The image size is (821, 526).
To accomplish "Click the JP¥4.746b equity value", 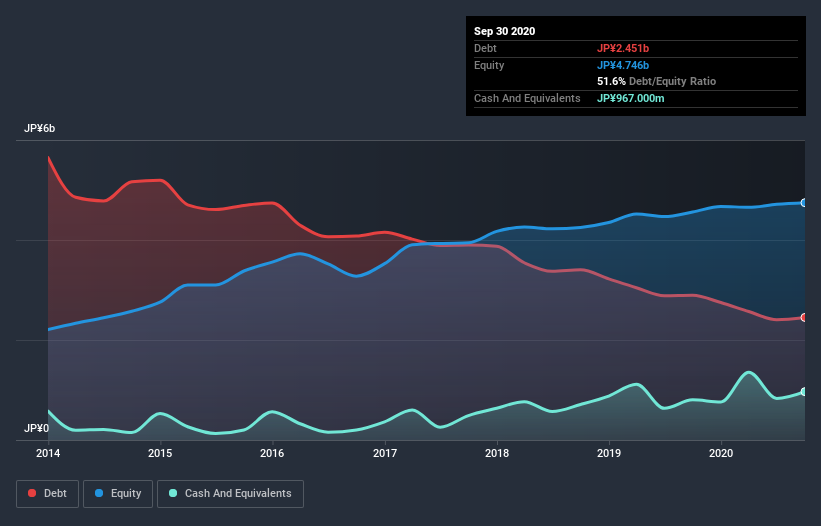I will (623, 65).
